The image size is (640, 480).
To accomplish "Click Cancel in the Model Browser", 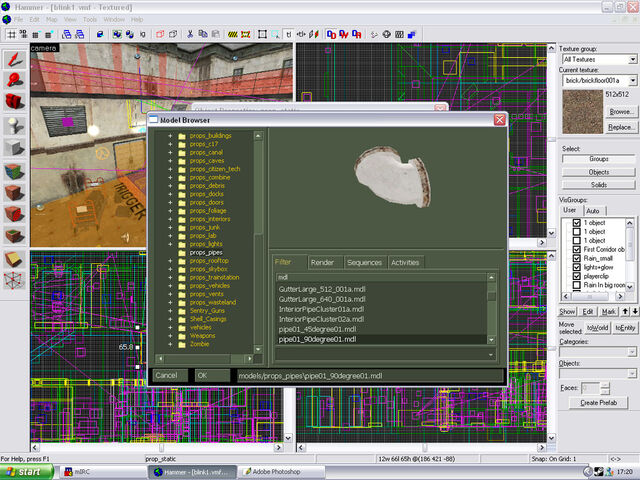I will (170, 376).
